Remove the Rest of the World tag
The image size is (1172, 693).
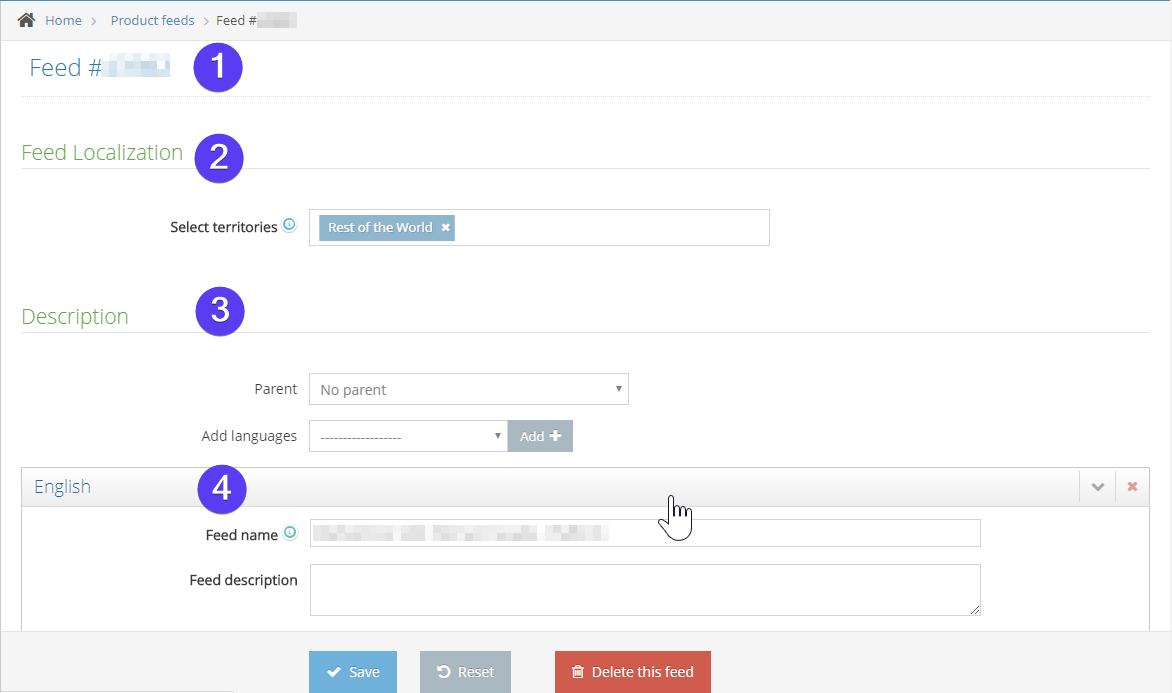[x=446, y=228]
